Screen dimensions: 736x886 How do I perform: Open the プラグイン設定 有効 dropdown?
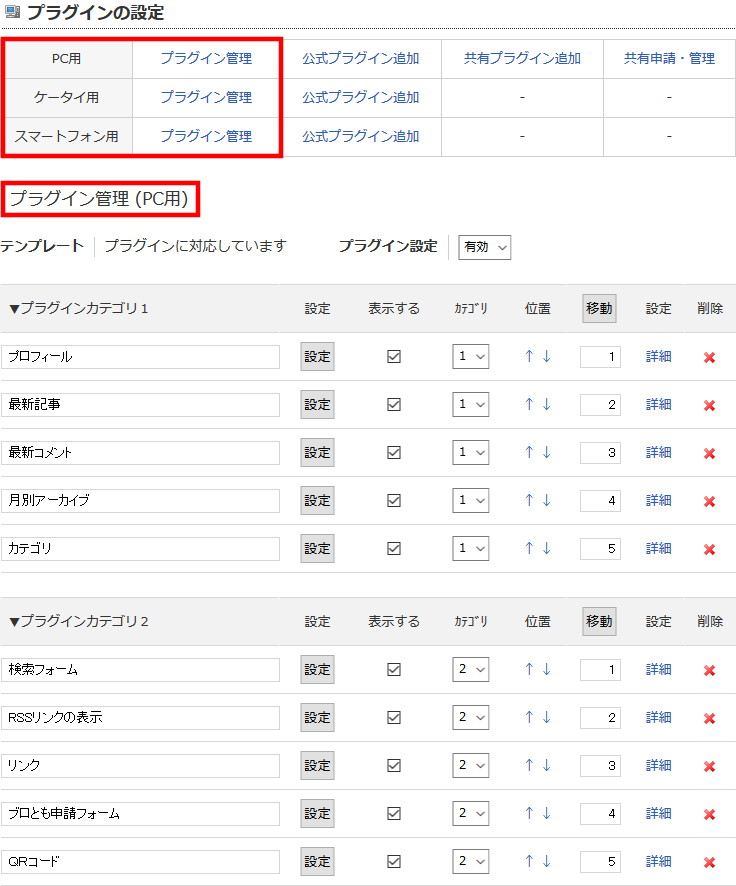click(485, 247)
